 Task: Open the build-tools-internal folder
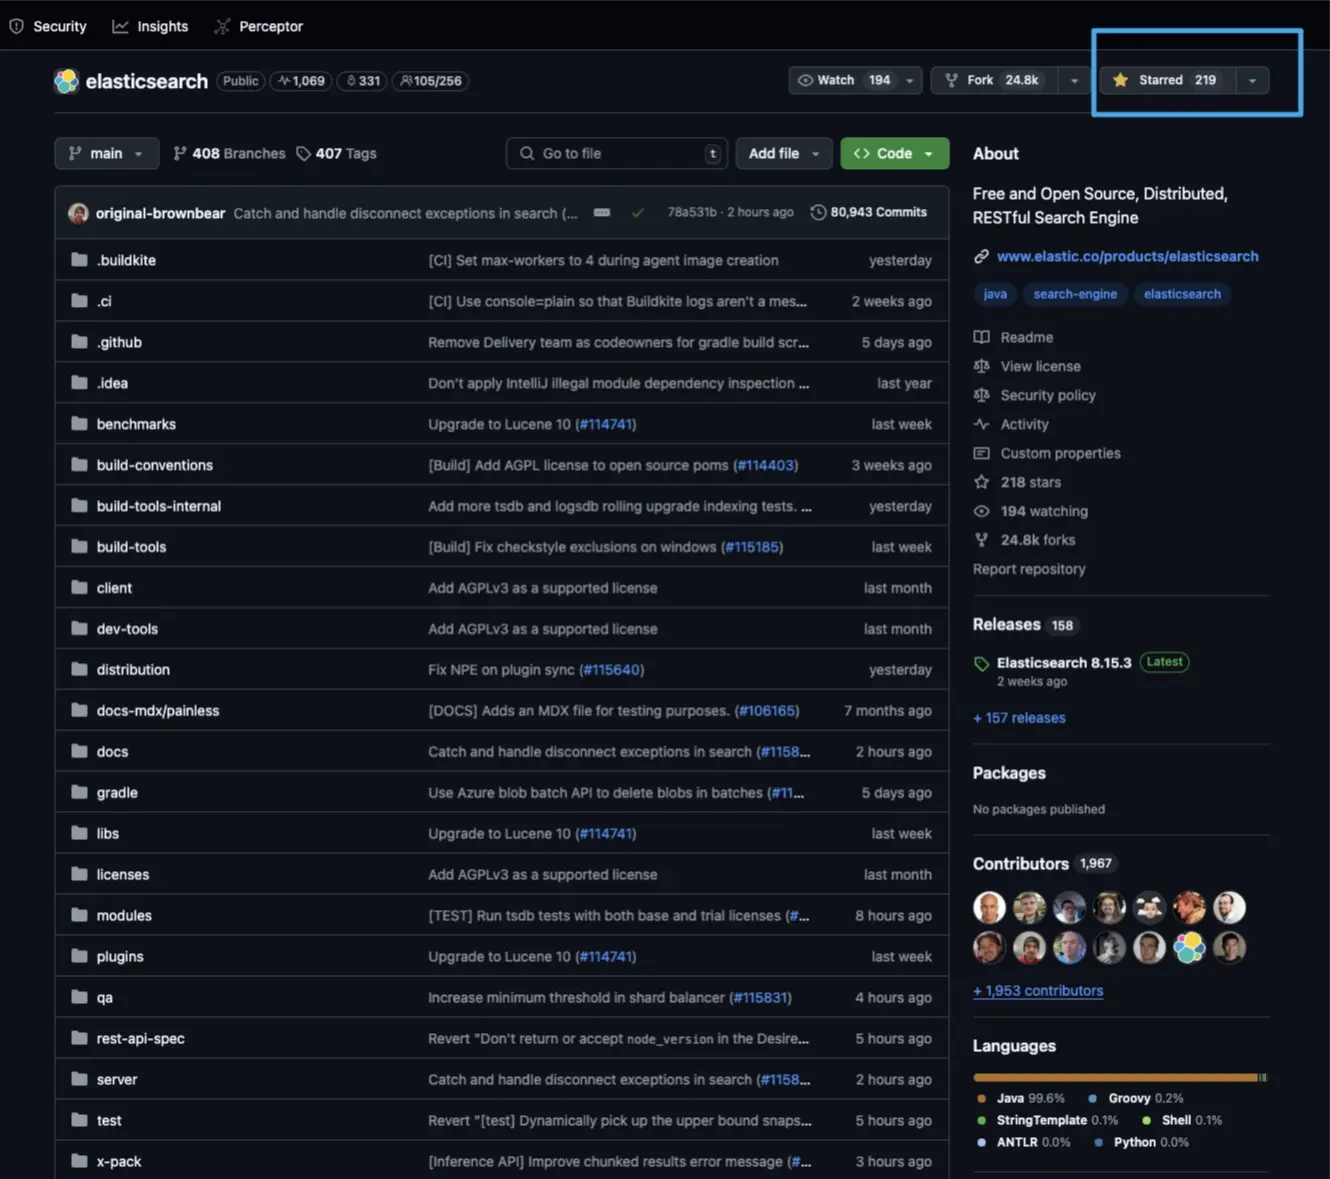tap(159, 506)
